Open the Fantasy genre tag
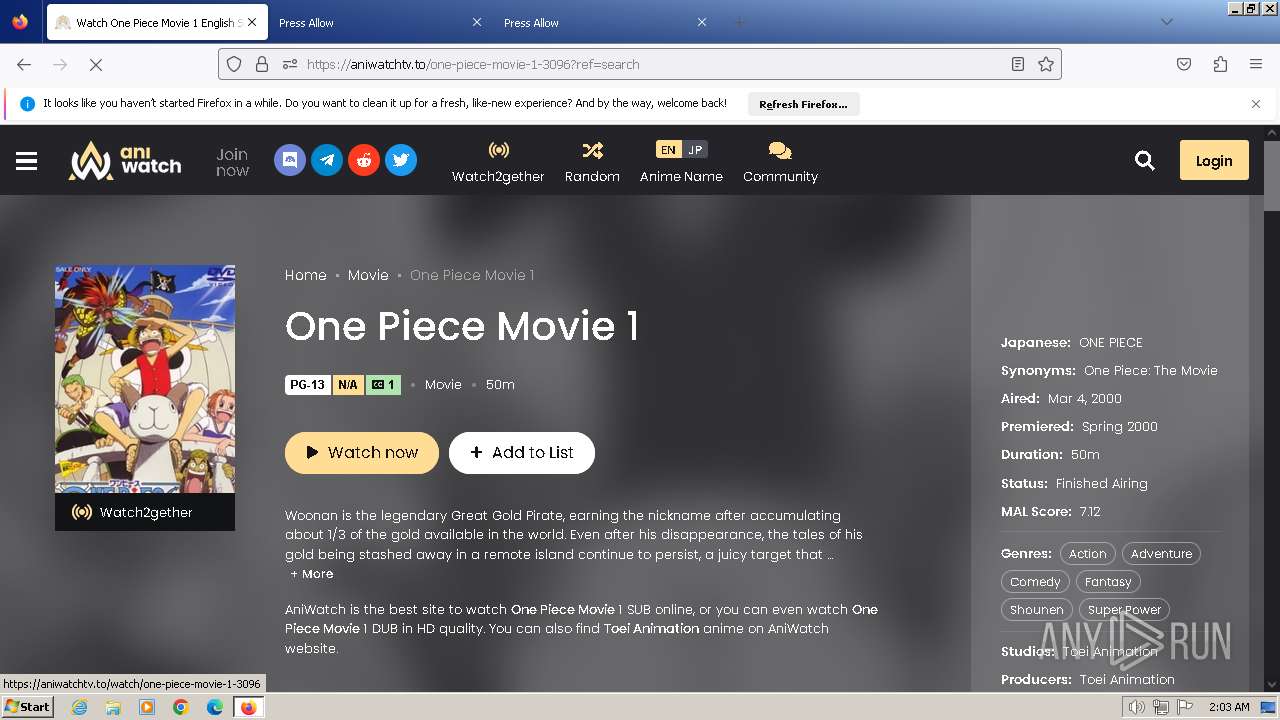This screenshot has width=1280, height=720. (x=1108, y=581)
